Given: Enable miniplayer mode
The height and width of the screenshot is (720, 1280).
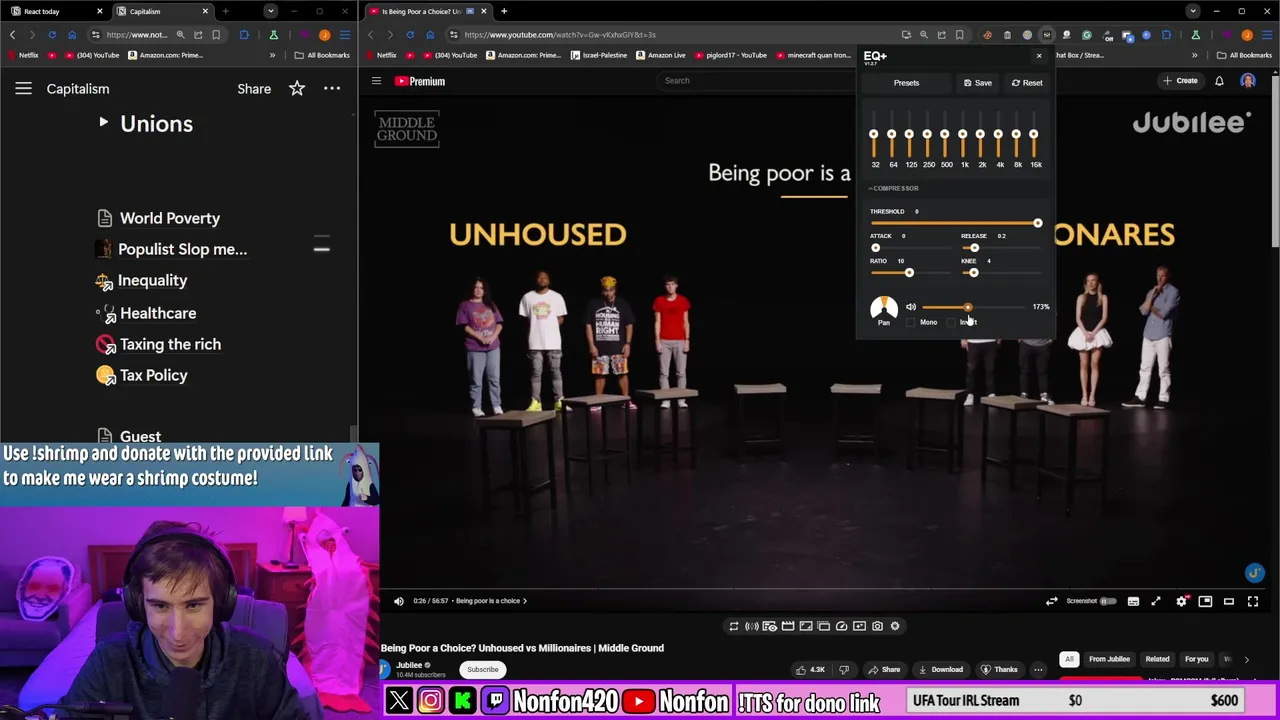Looking at the screenshot, I should (x=1205, y=601).
